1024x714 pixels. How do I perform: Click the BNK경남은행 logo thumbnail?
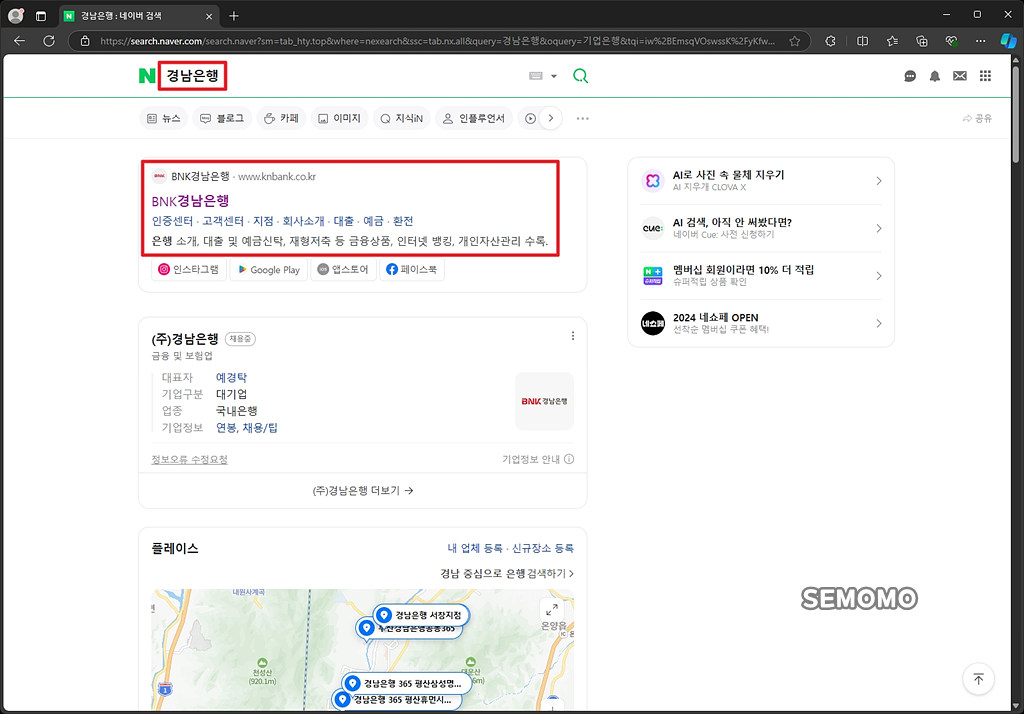544,401
